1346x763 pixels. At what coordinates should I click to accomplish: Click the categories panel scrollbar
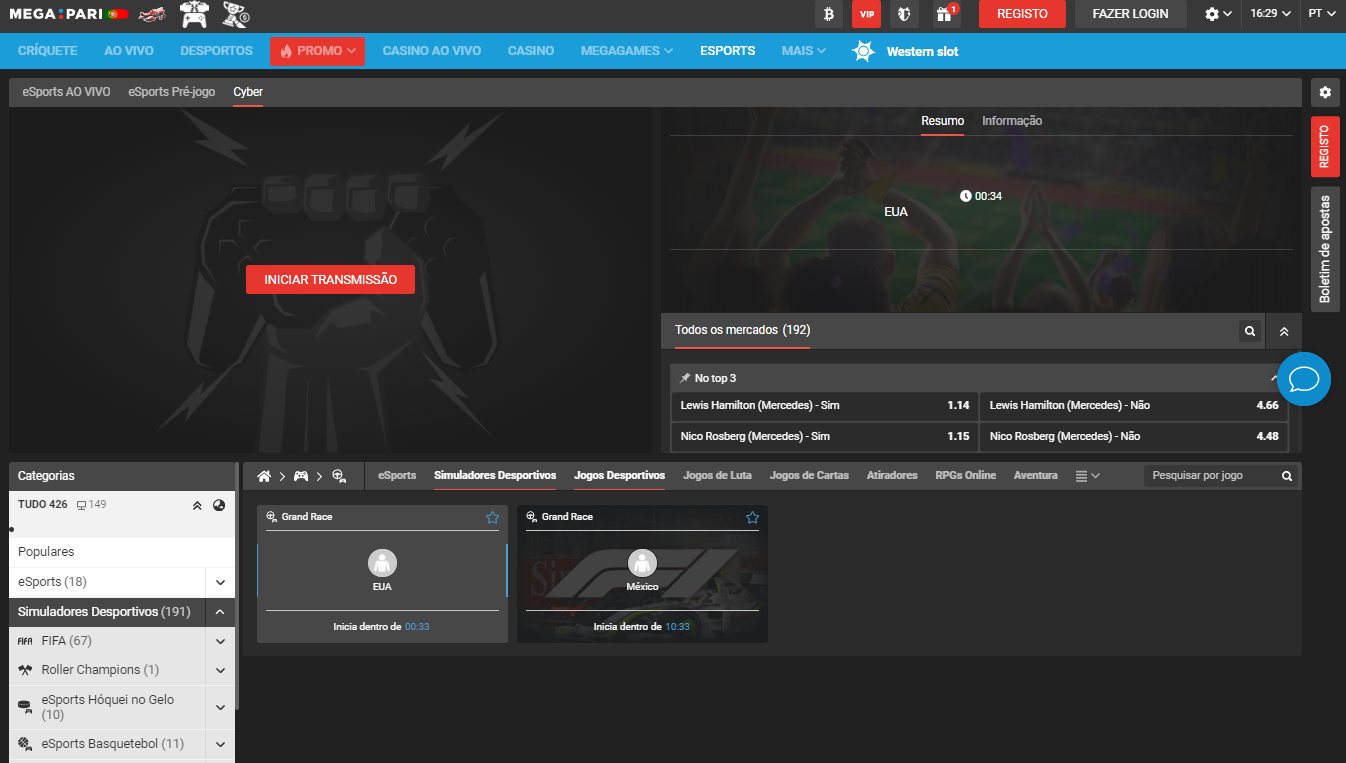coord(237,600)
